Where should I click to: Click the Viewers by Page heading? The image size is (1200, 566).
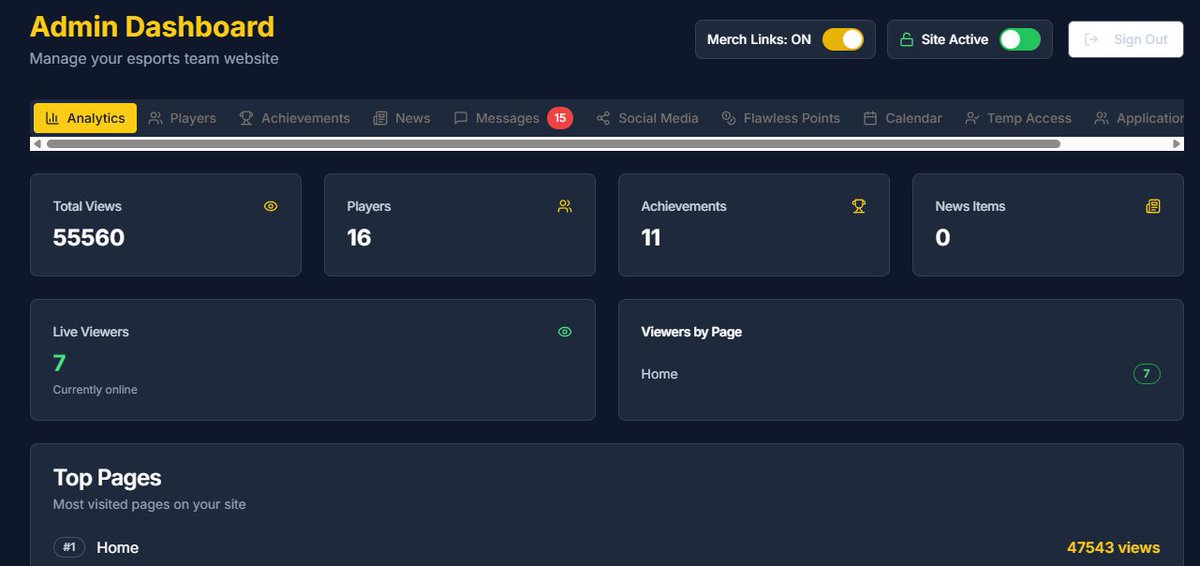pyautogui.click(x=692, y=331)
